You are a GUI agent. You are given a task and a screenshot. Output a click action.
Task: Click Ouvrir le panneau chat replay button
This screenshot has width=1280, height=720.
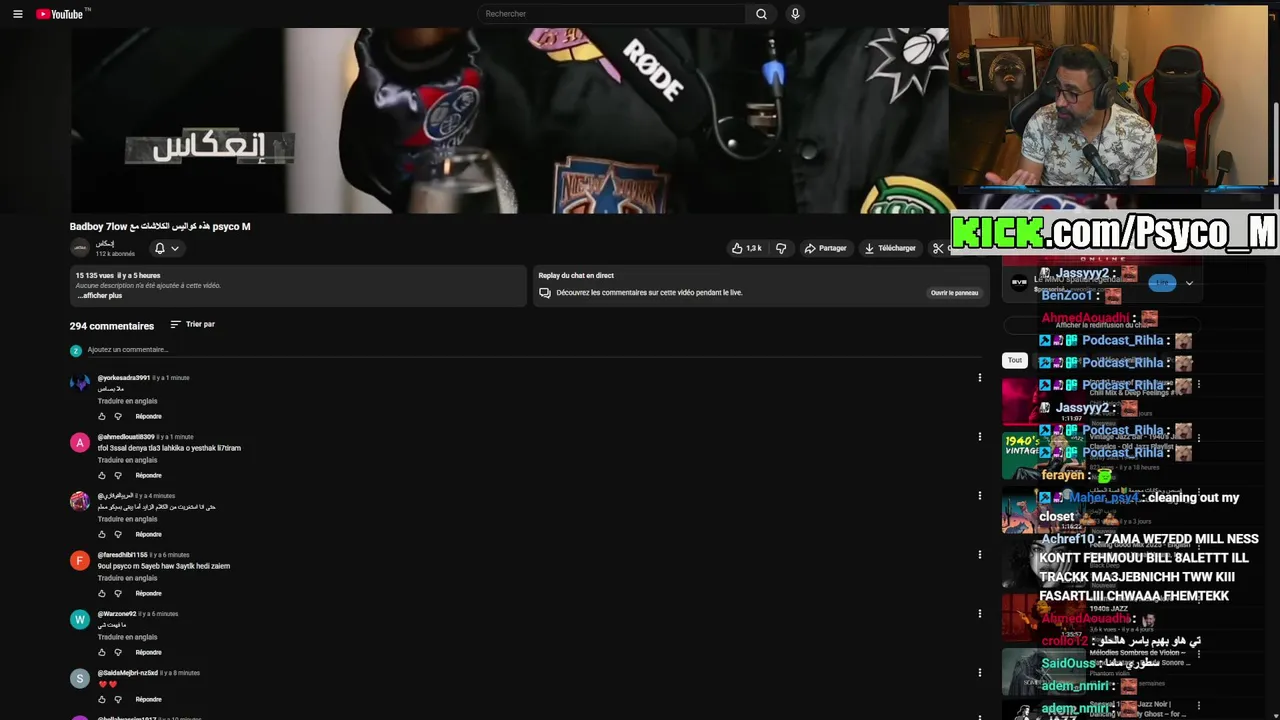(954, 293)
